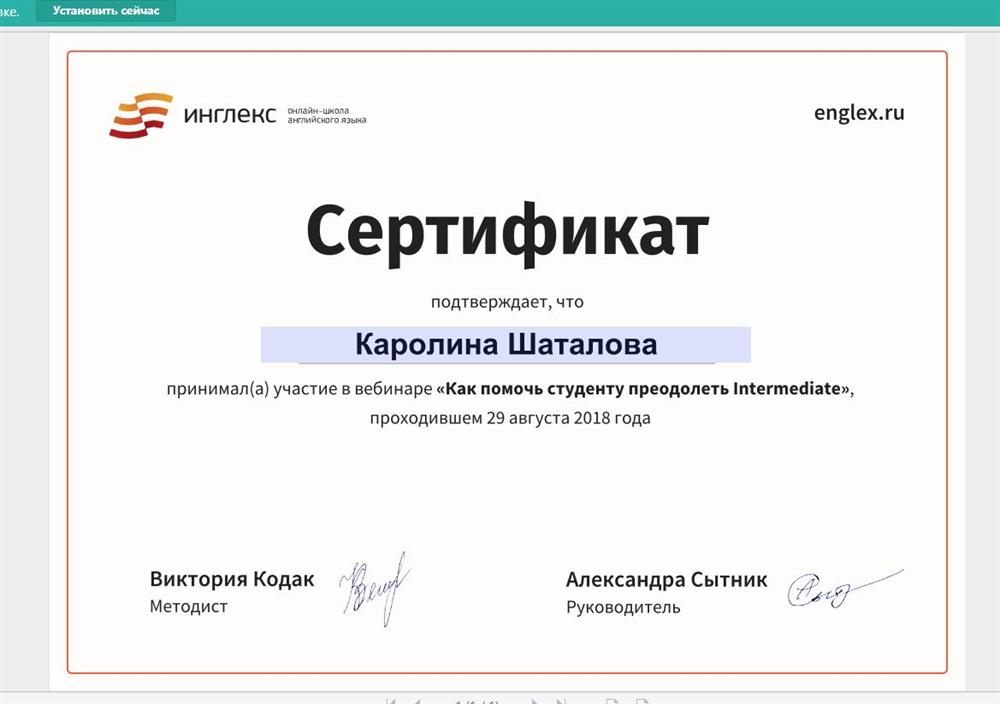Click the 'онлайн-школа английского языка' tagline
1000x704 pixels.
(327, 115)
